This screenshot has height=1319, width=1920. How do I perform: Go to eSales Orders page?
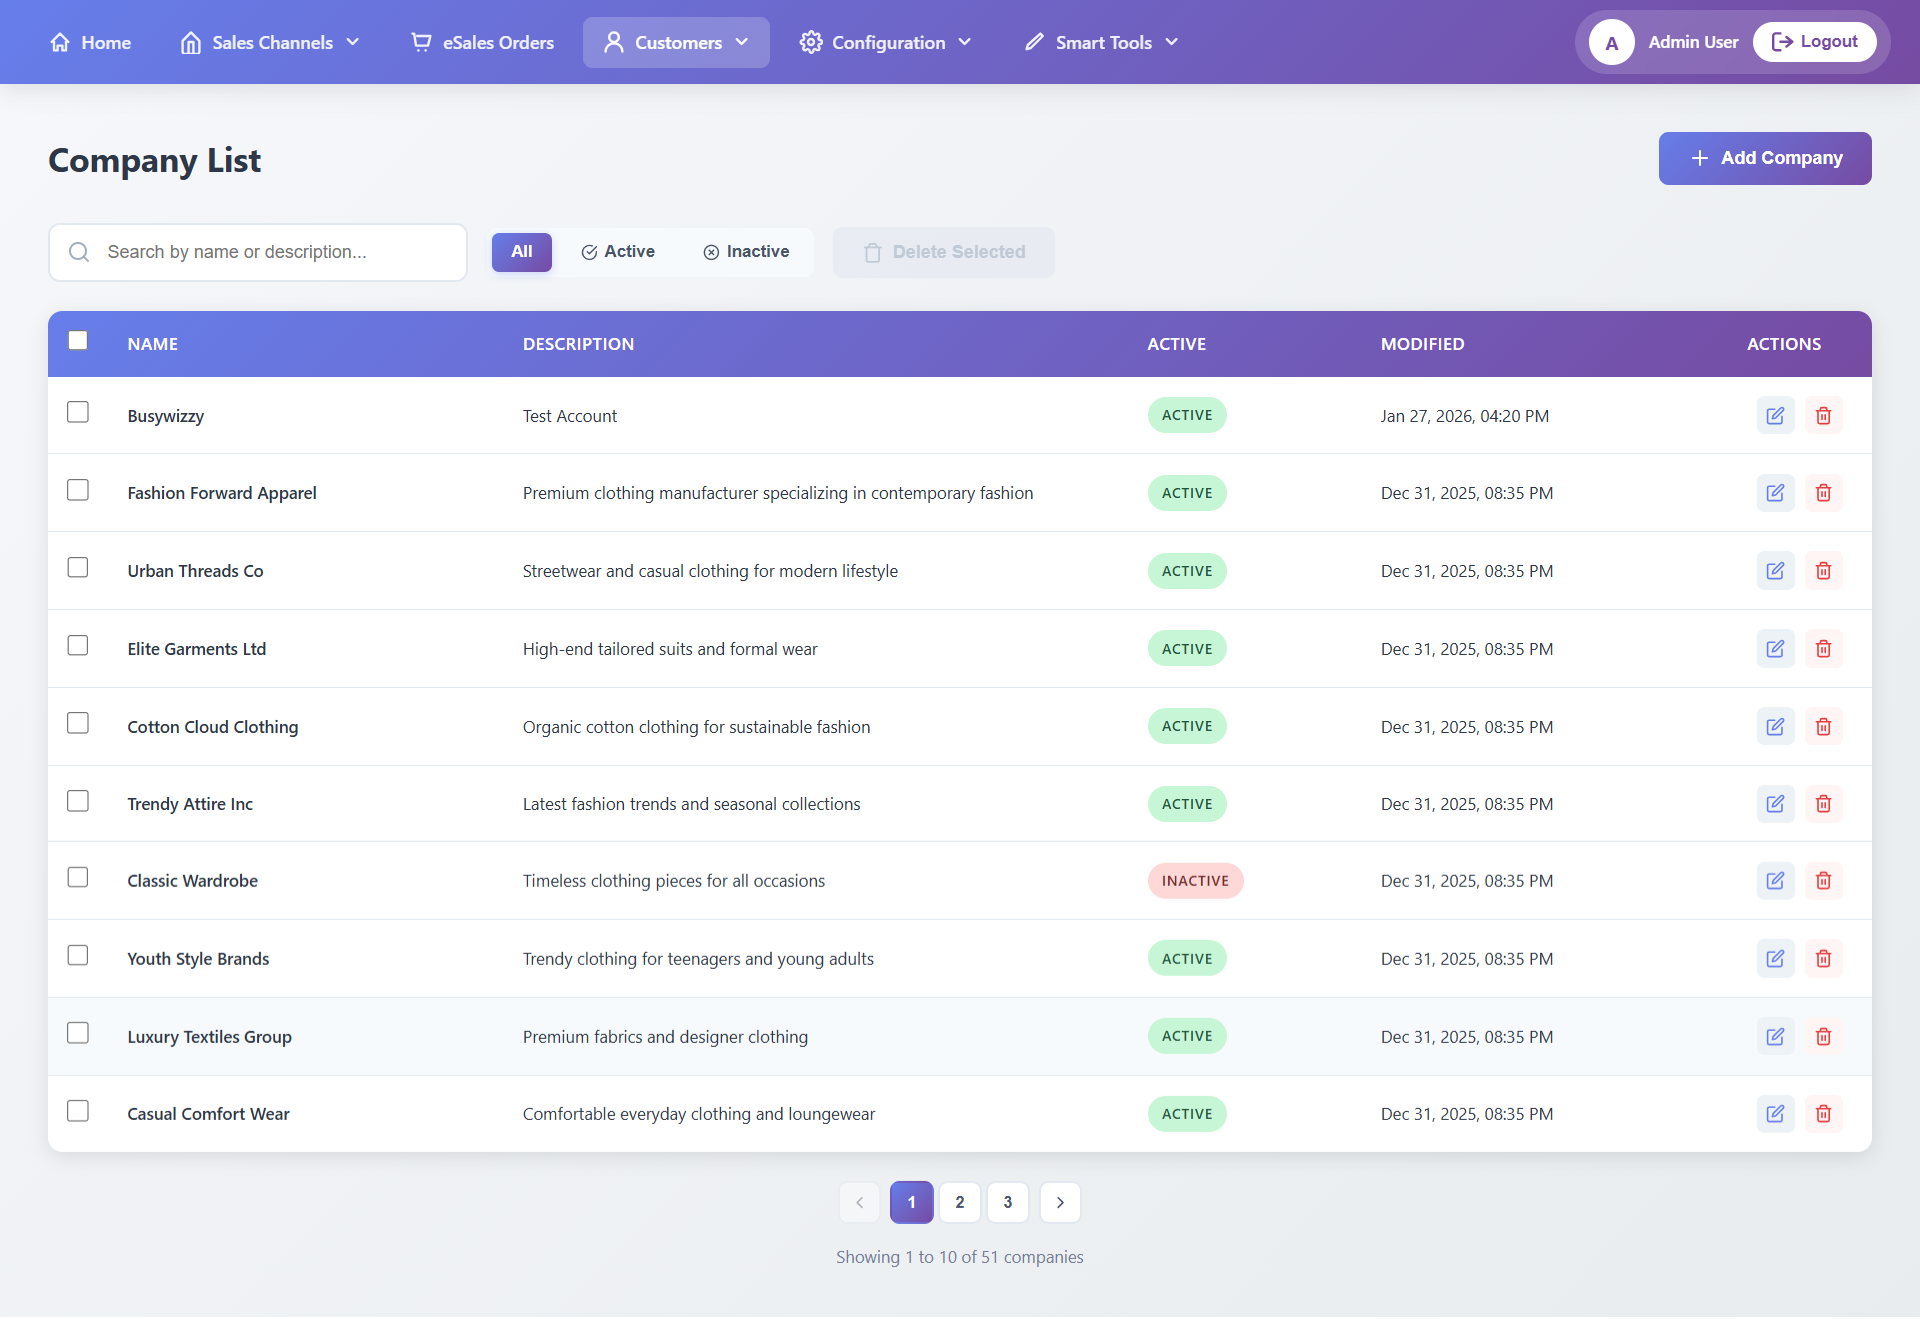coord(483,43)
